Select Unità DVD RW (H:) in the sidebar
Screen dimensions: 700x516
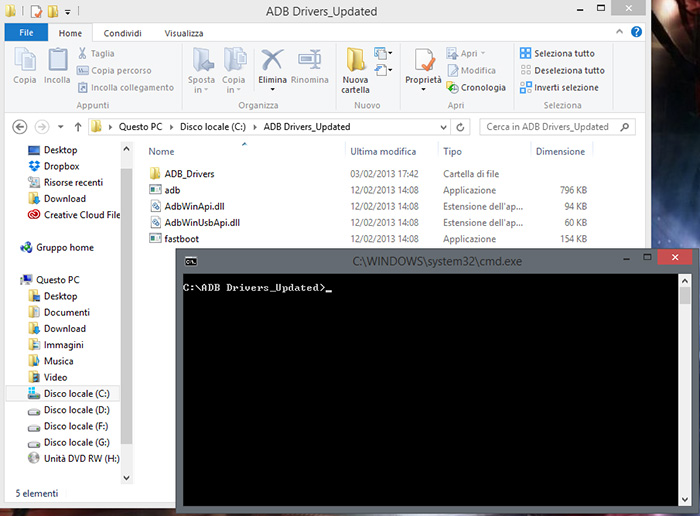pos(74,458)
